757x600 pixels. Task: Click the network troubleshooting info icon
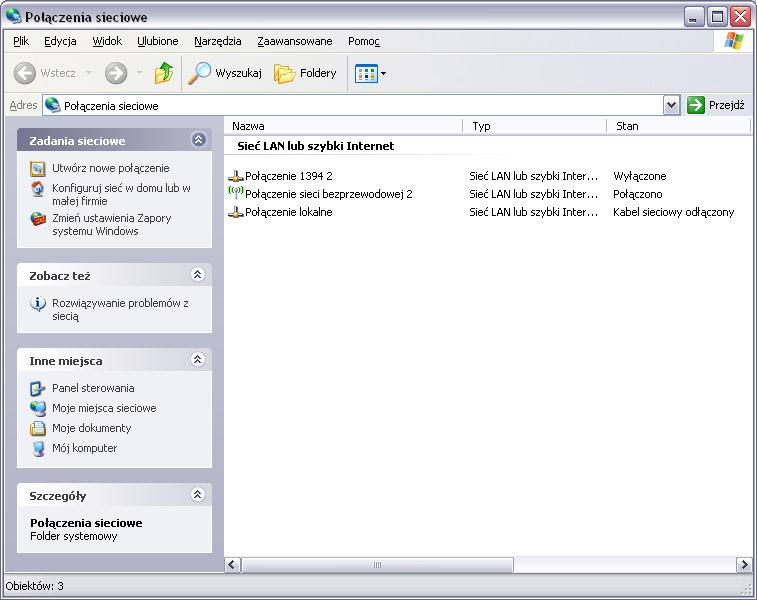pos(38,304)
